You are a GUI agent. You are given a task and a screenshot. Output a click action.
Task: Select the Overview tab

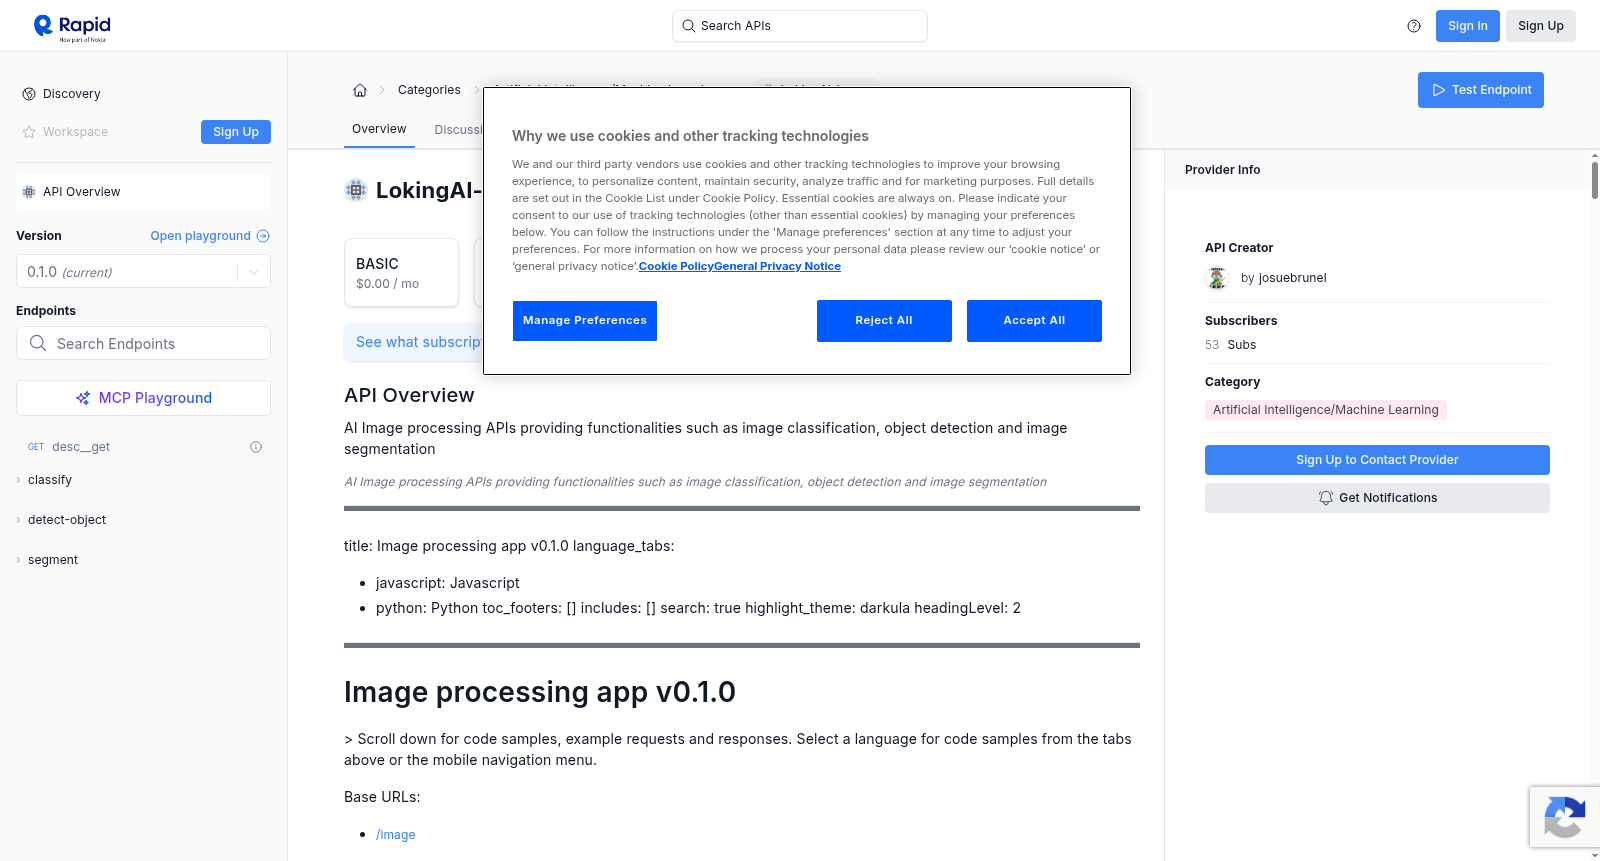click(379, 129)
